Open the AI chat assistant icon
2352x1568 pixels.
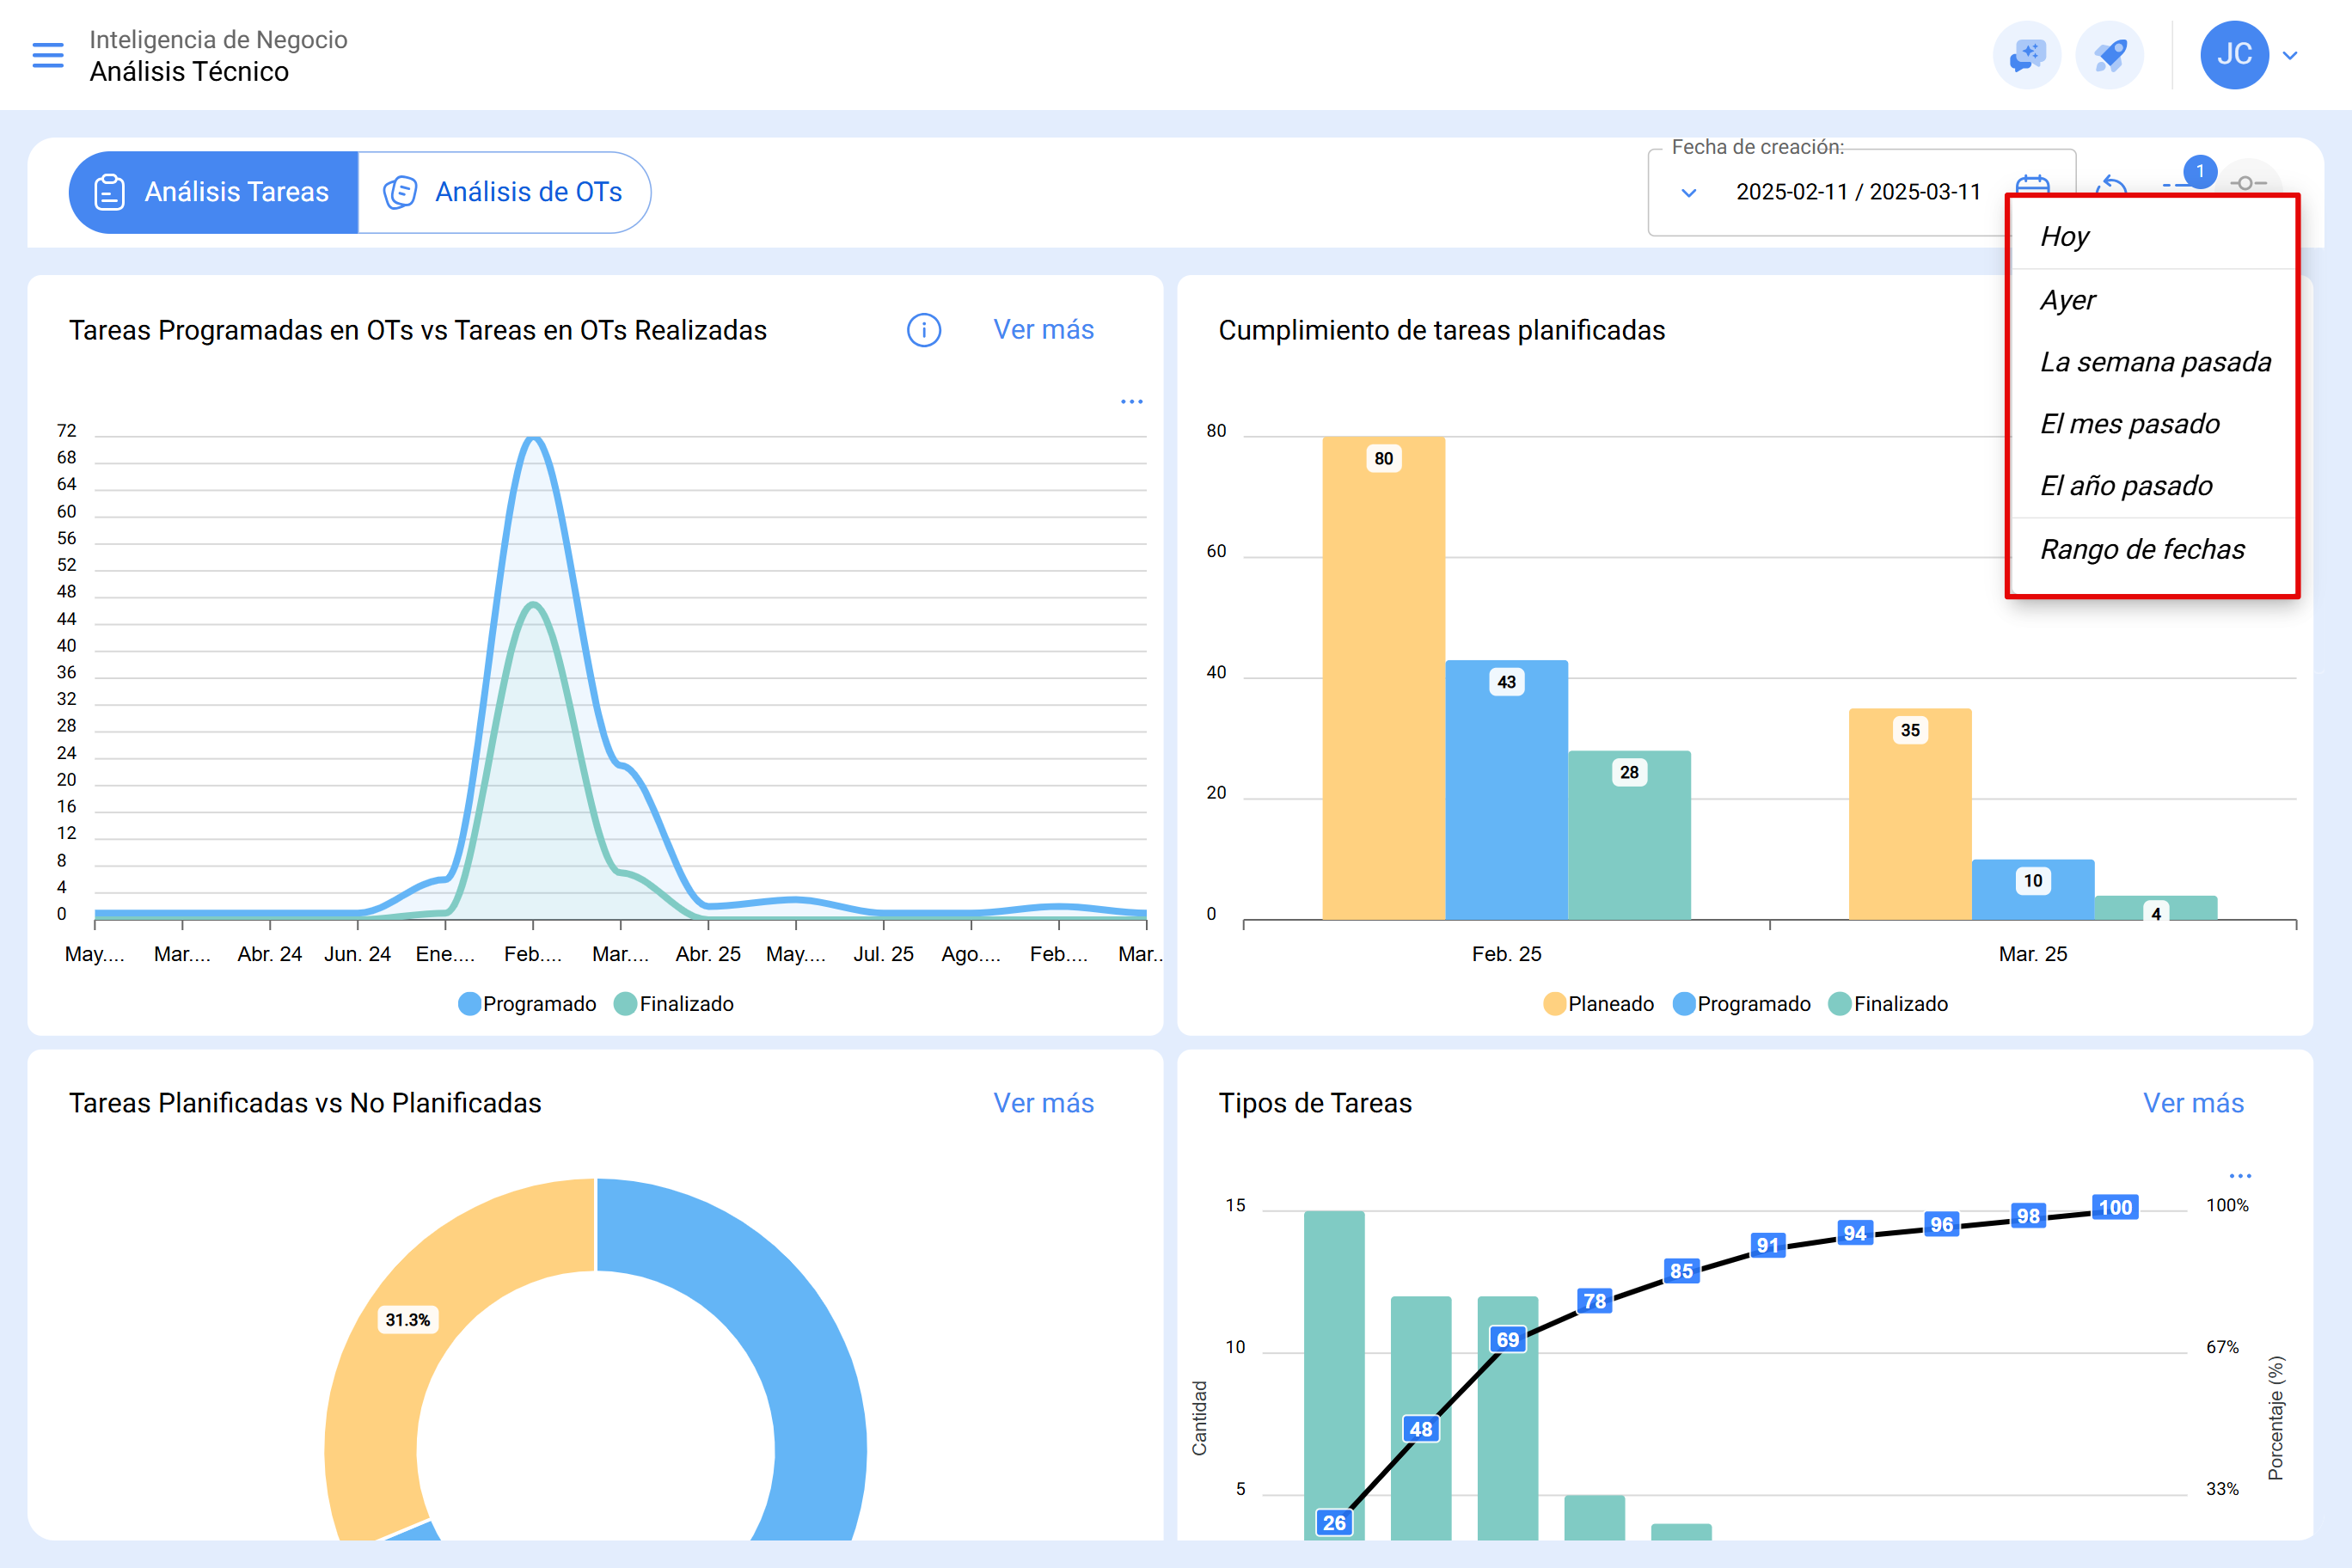pos(2027,55)
